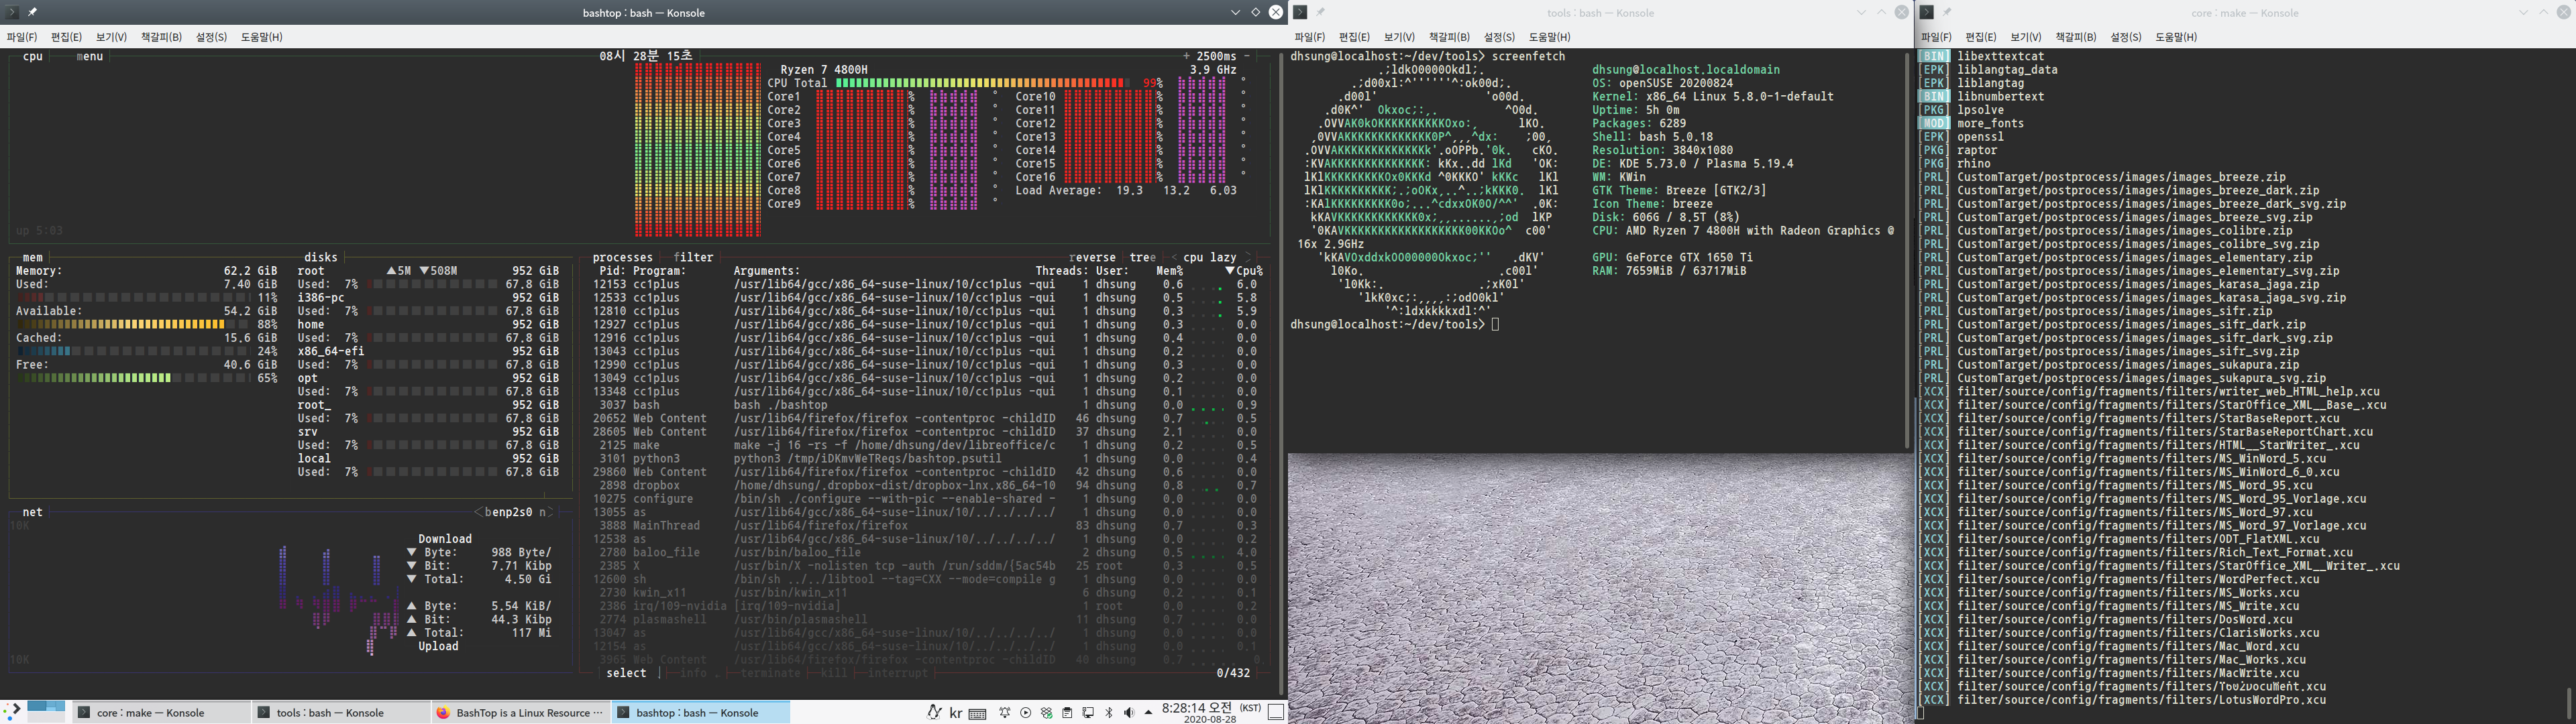Viewport: 2576px width, 724px height.
Task: Open the Dropbox tray icon
Action: 1047,713
